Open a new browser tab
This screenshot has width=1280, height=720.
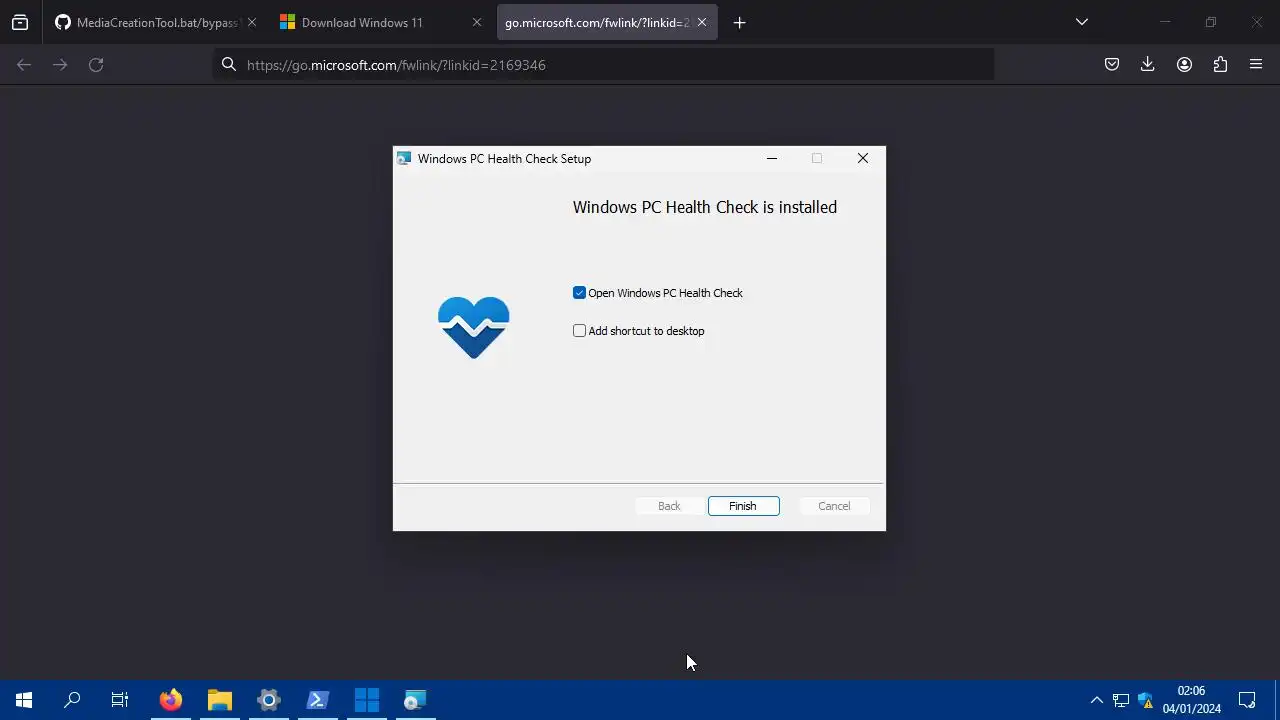[x=739, y=22]
